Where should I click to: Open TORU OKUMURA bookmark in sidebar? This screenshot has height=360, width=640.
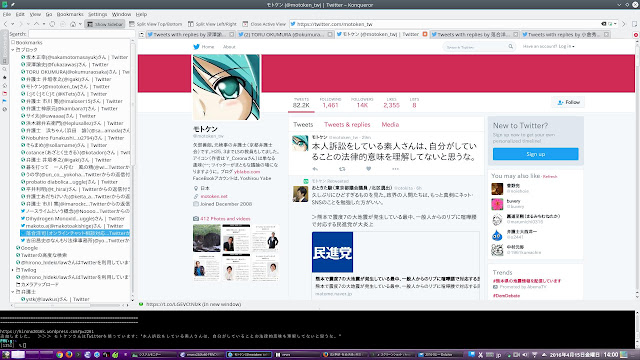click(75, 72)
